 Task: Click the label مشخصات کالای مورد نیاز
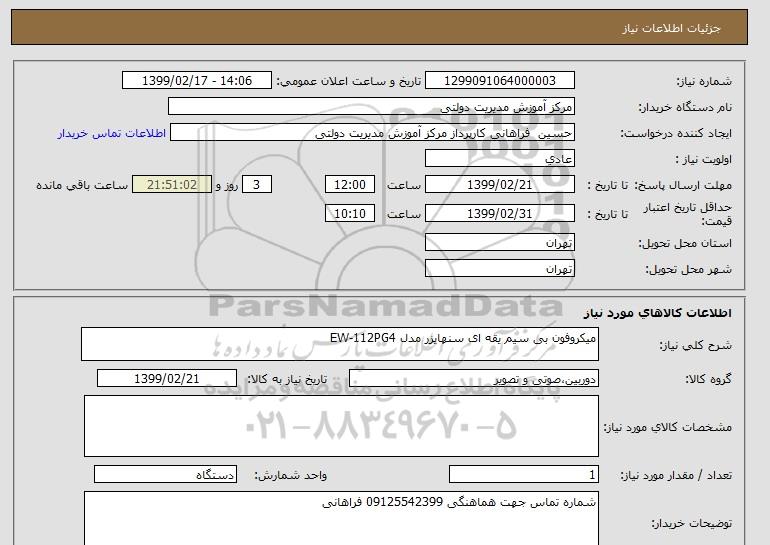pos(668,427)
